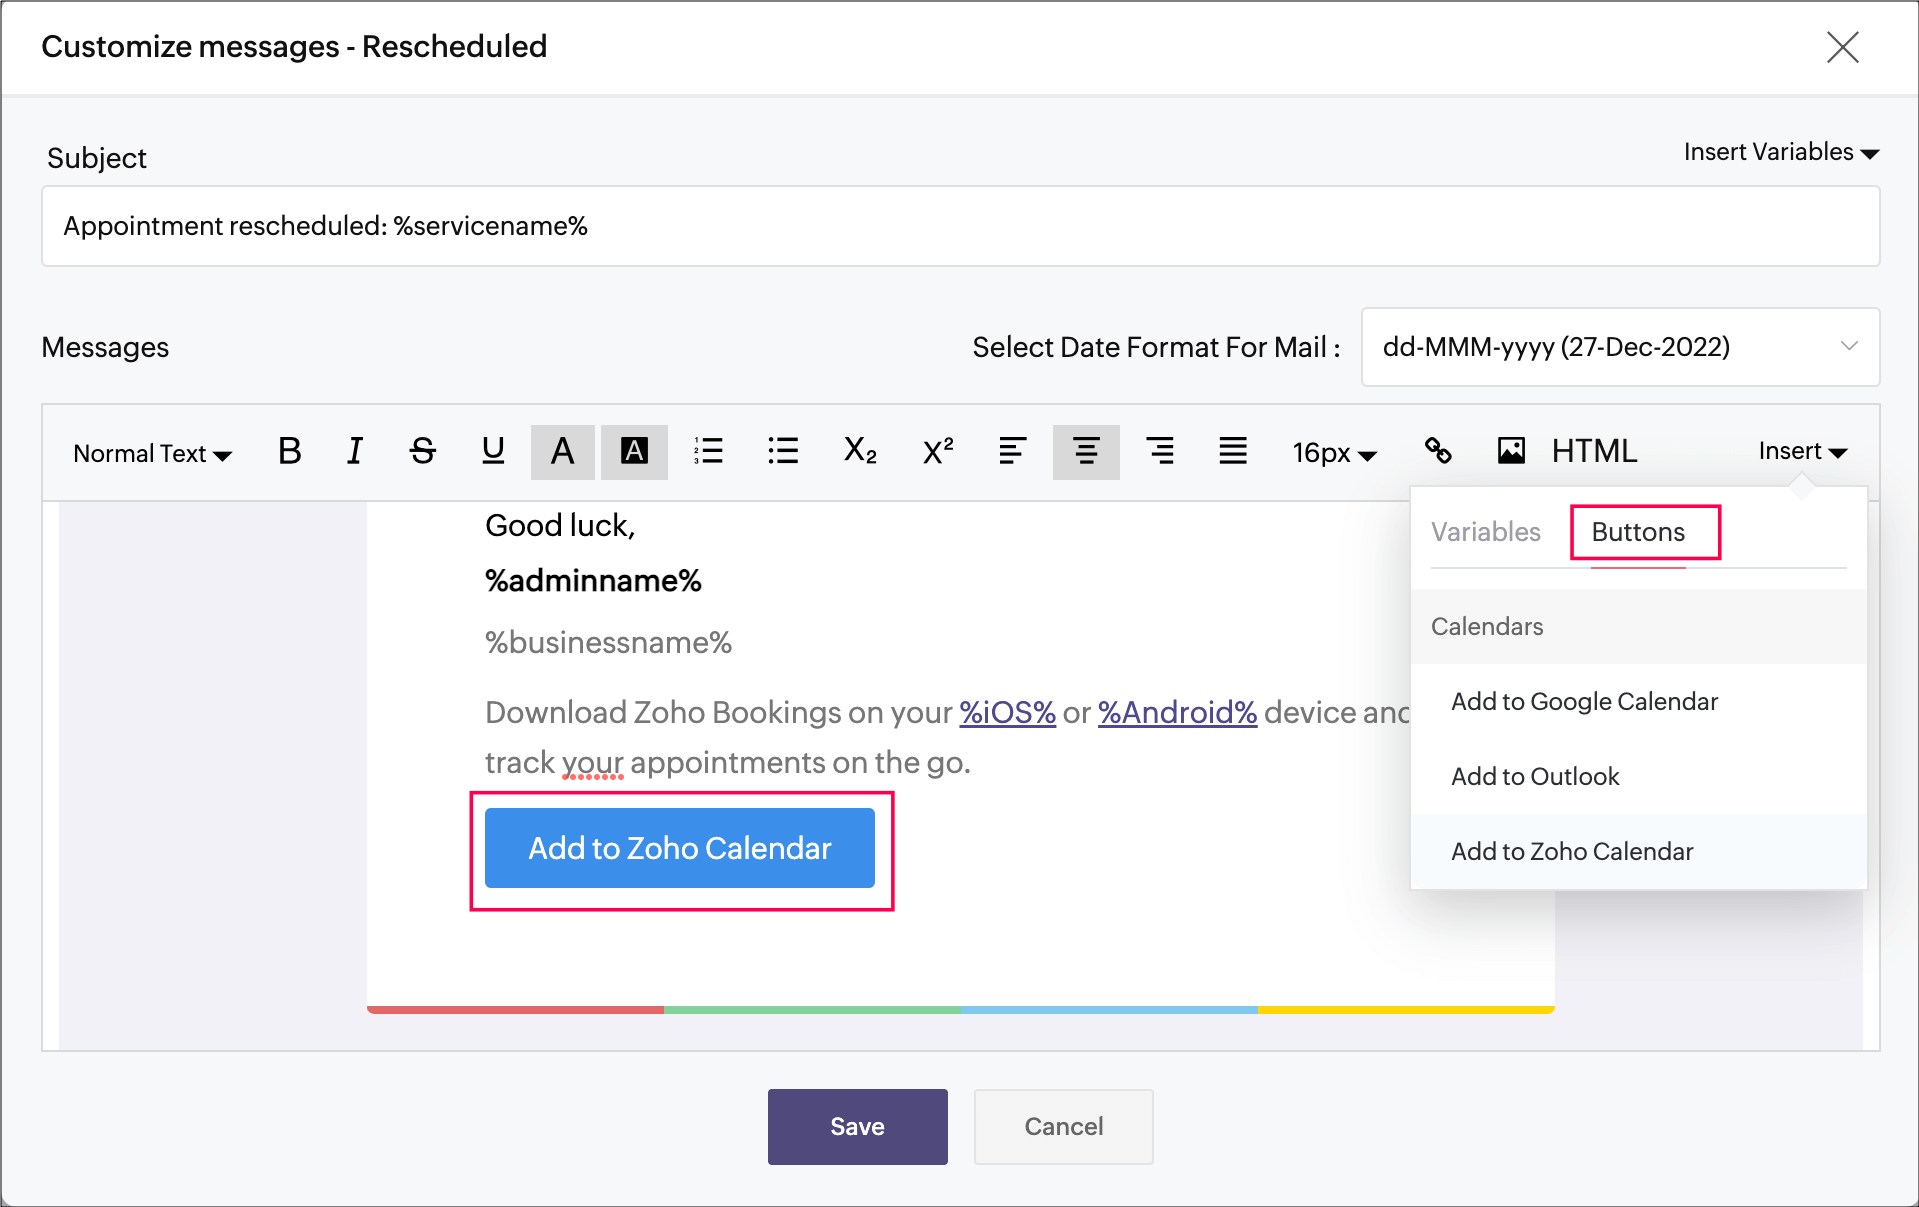Switch to HTML source view

[x=1594, y=452]
